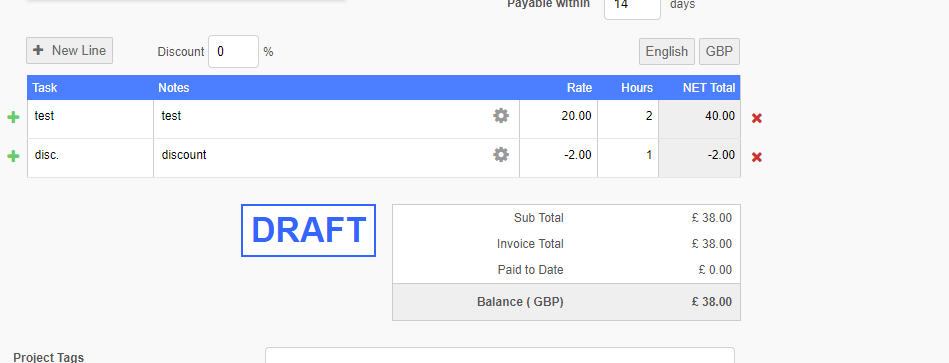The width and height of the screenshot is (949, 363).
Task: Edit the hours value 2
Action: coord(628,119)
